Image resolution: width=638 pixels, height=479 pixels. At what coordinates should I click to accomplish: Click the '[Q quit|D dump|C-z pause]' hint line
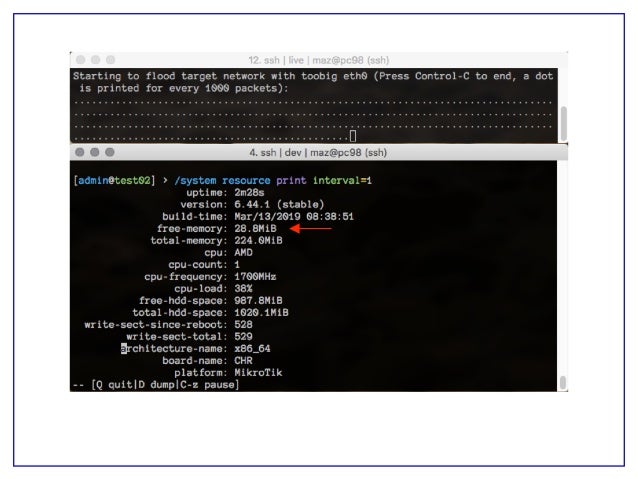[165, 385]
